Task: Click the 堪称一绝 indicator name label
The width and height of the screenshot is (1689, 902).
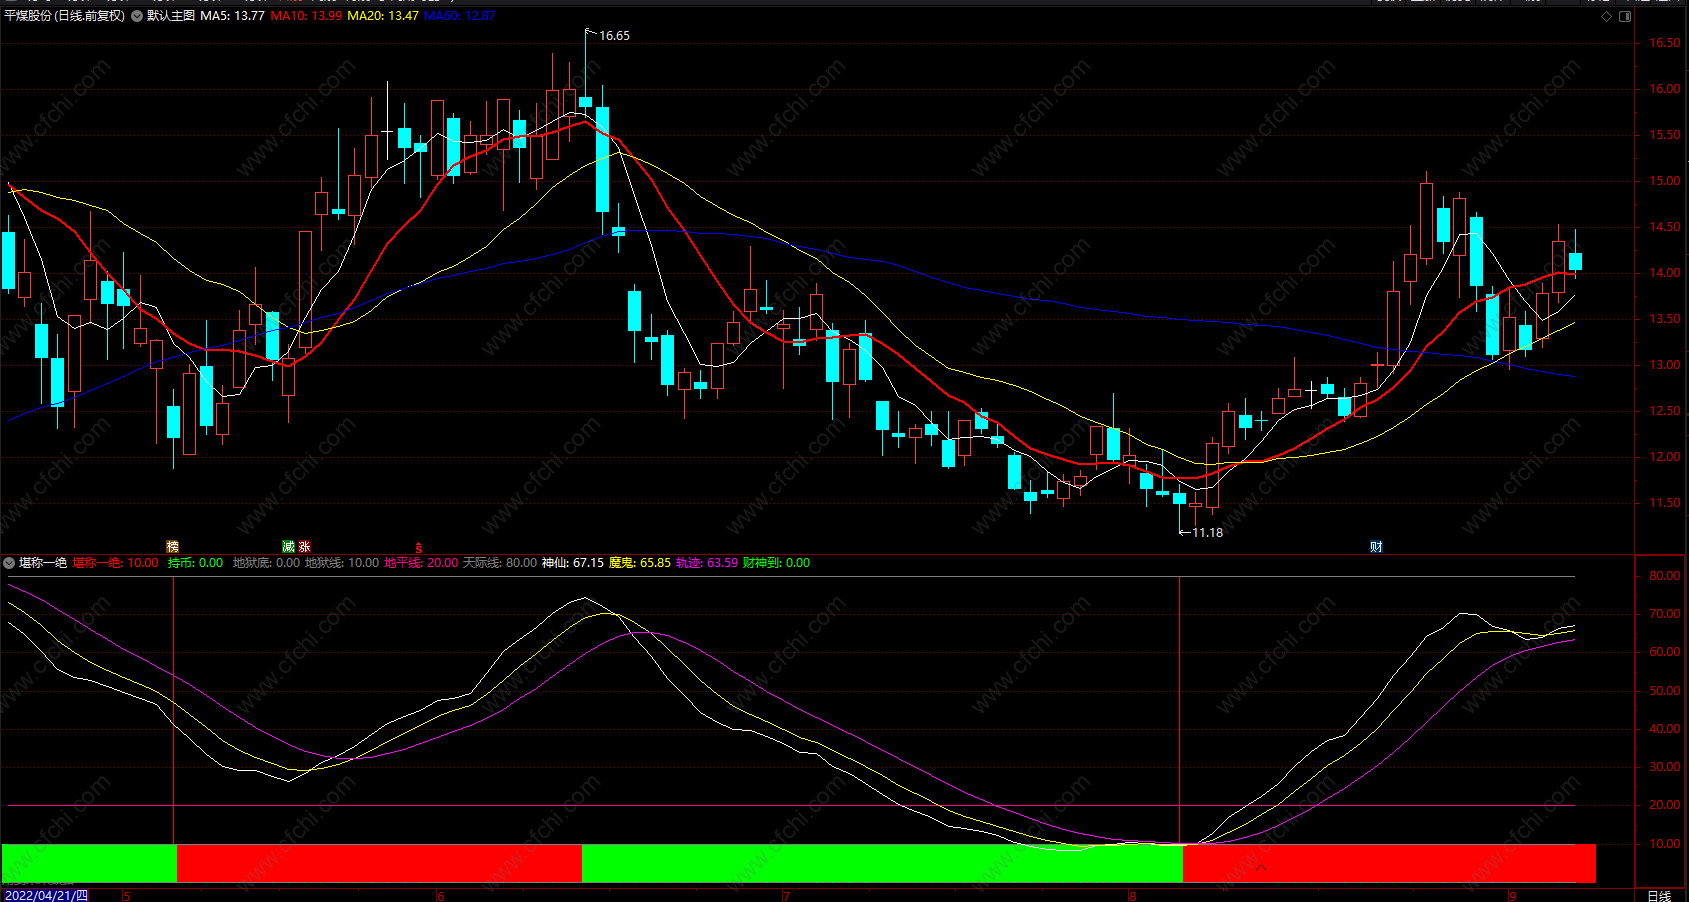Action: (x=43, y=563)
